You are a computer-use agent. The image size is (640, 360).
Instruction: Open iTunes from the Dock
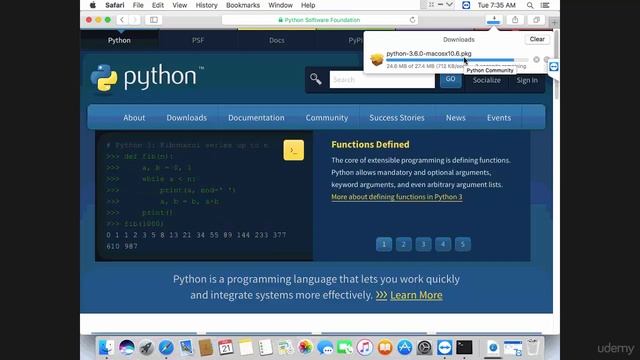coord(364,347)
